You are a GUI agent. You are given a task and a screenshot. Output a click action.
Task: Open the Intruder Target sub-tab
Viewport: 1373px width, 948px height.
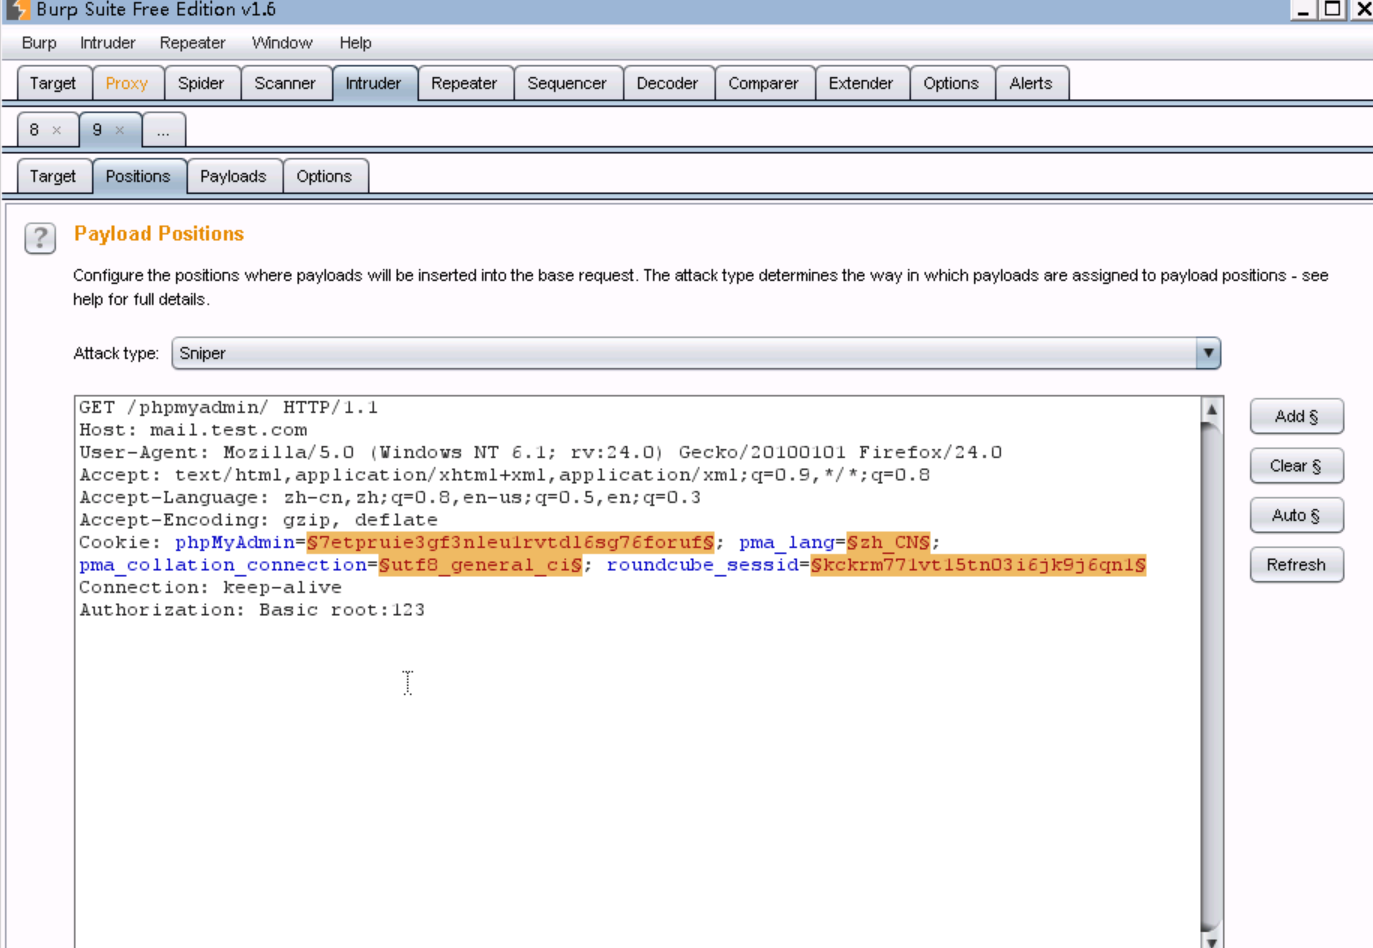click(x=53, y=176)
